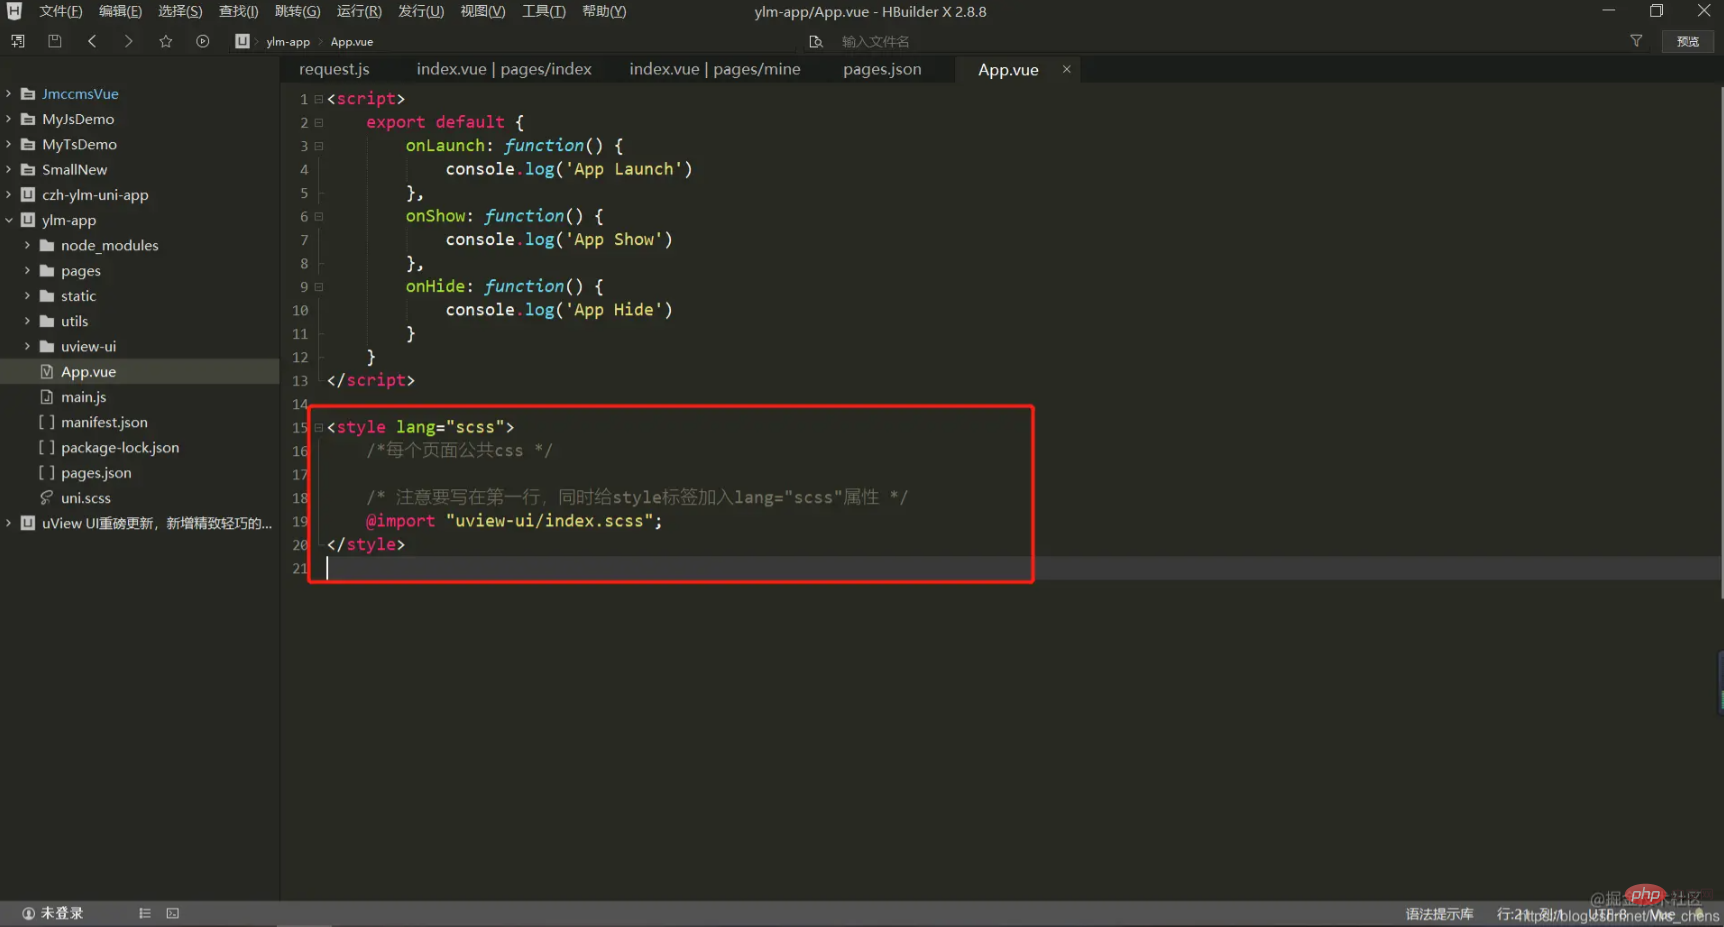This screenshot has height=927, width=1724.
Task: Click 语法提示库 in the status bar
Action: tap(1439, 914)
